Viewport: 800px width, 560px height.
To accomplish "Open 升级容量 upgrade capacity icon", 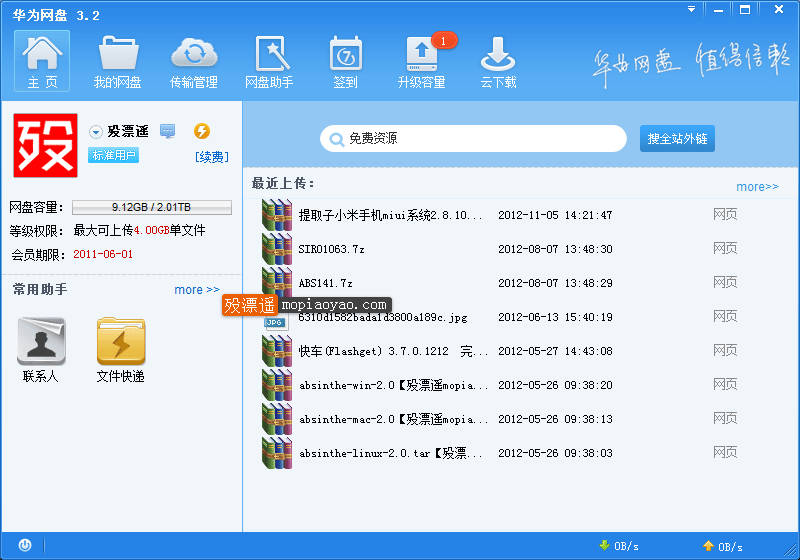I will coord(422,61).
